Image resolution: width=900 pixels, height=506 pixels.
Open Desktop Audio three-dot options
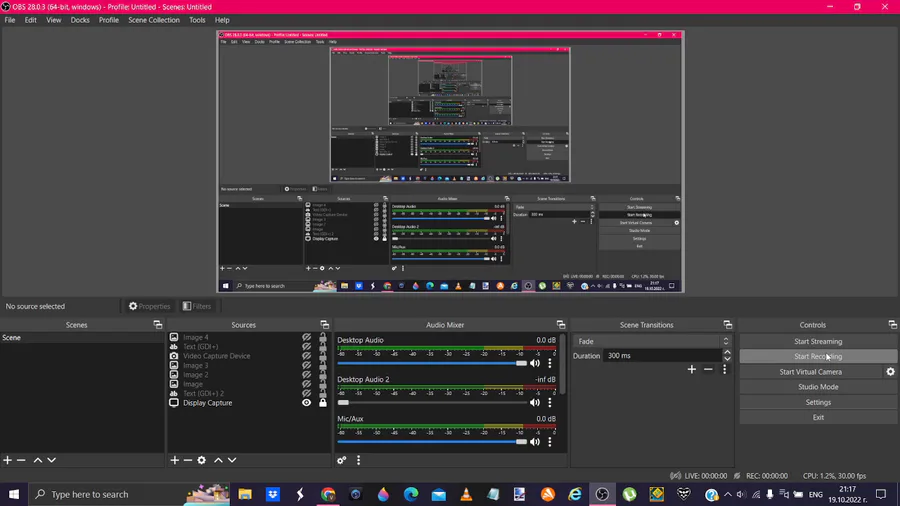coord(550,363)
